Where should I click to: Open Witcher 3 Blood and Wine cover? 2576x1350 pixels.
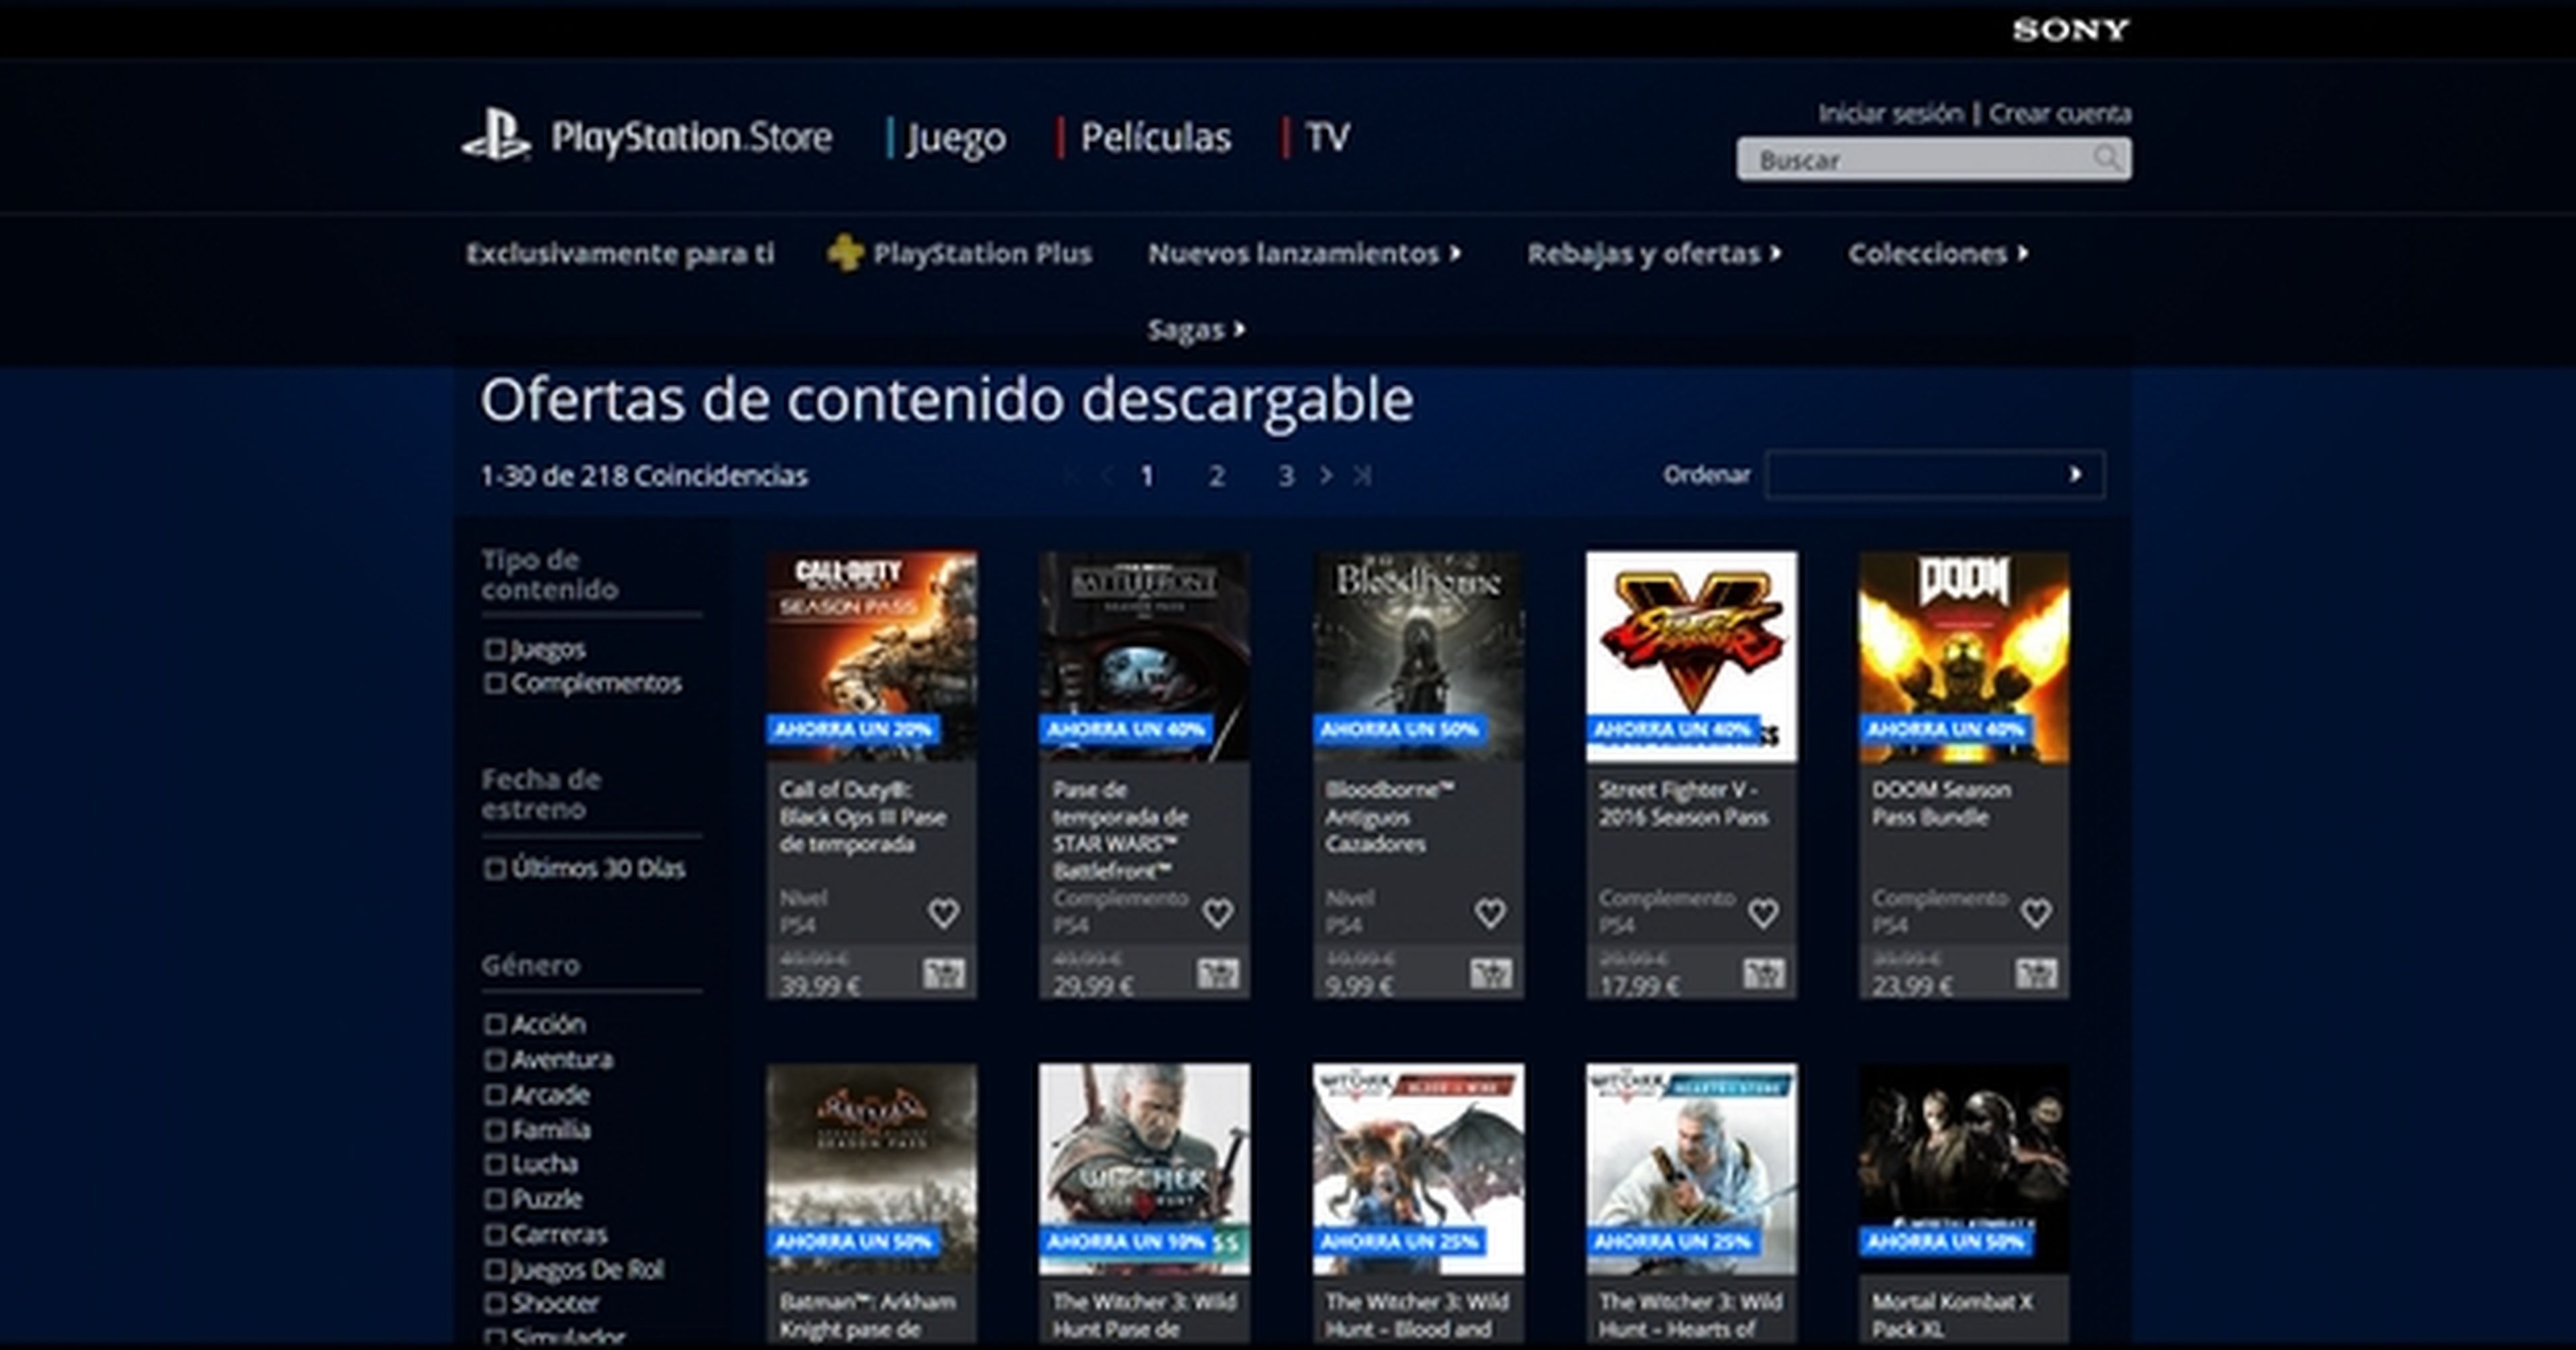point(1418,1168)
